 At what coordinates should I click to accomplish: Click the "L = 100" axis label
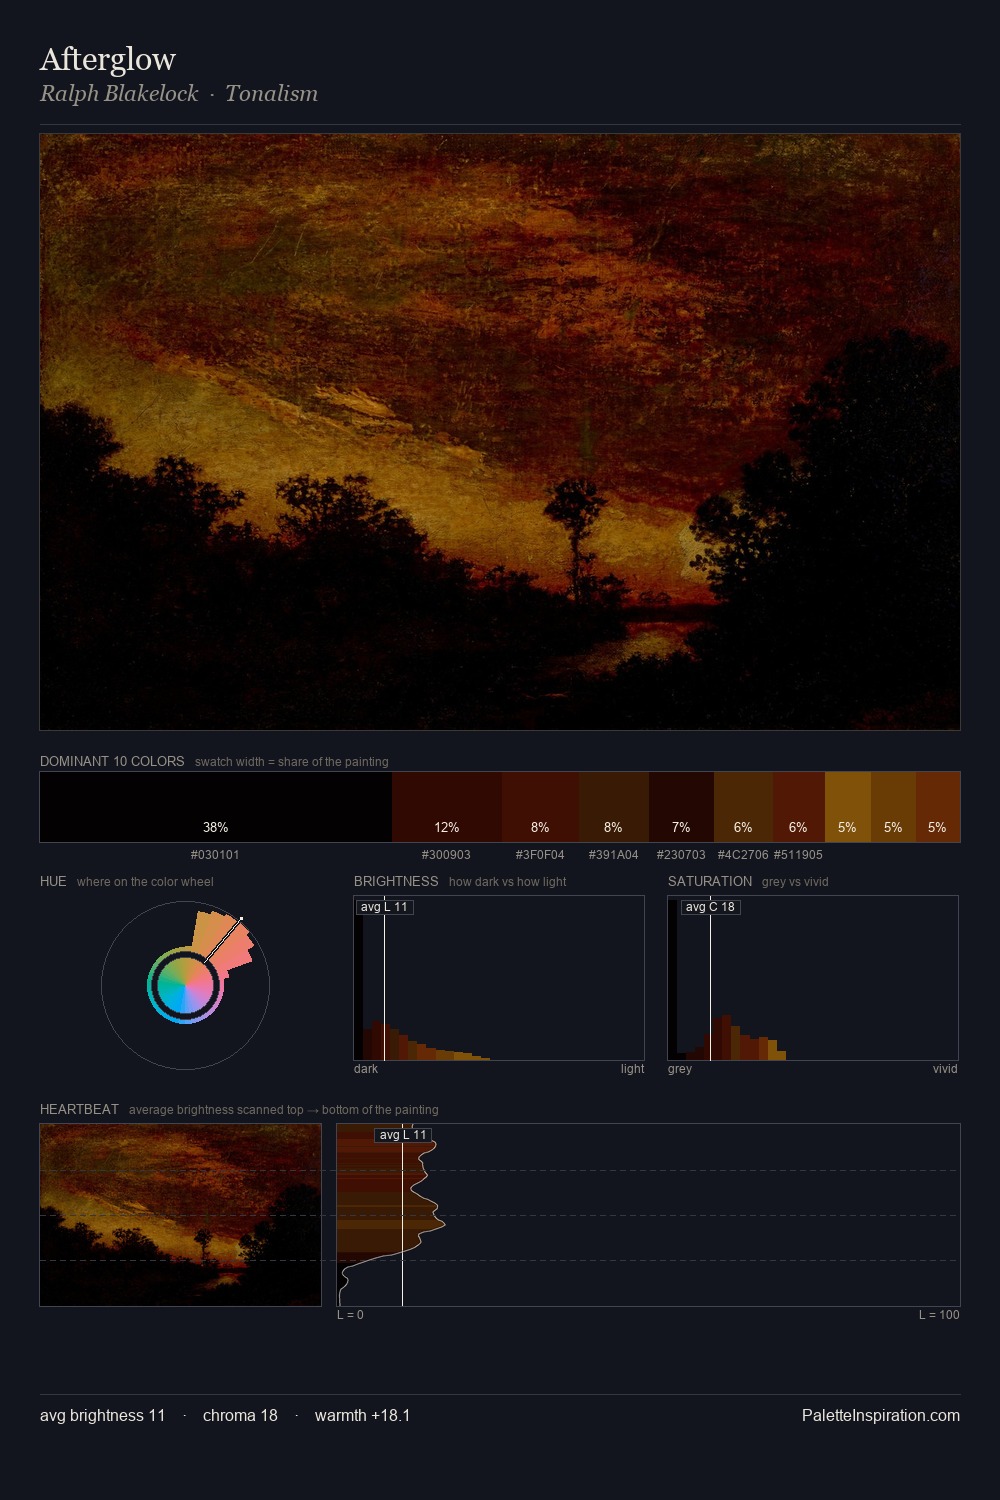click(939, 1315)
